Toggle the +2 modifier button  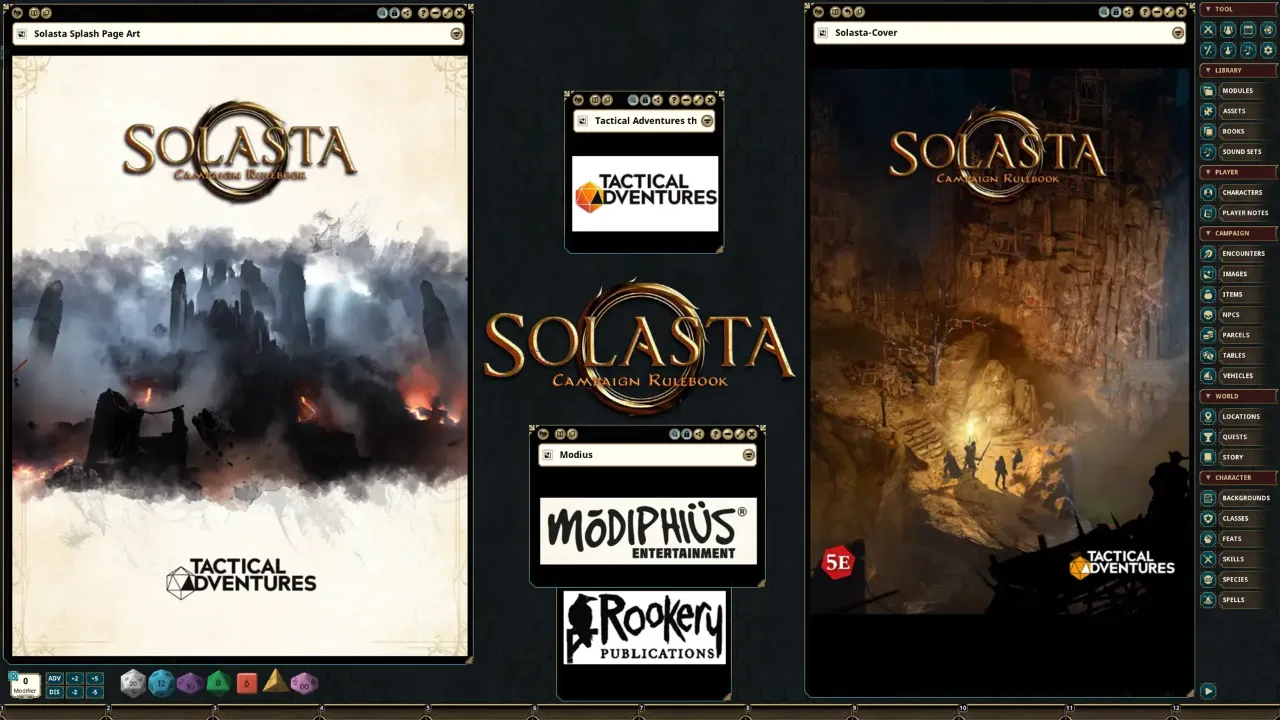74,678
